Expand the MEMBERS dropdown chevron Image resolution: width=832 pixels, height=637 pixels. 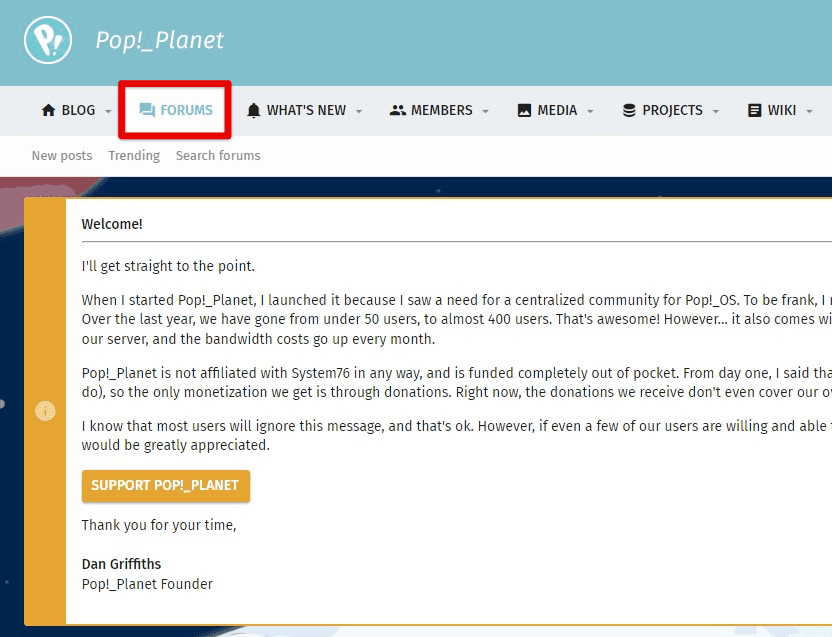point(486,112)
